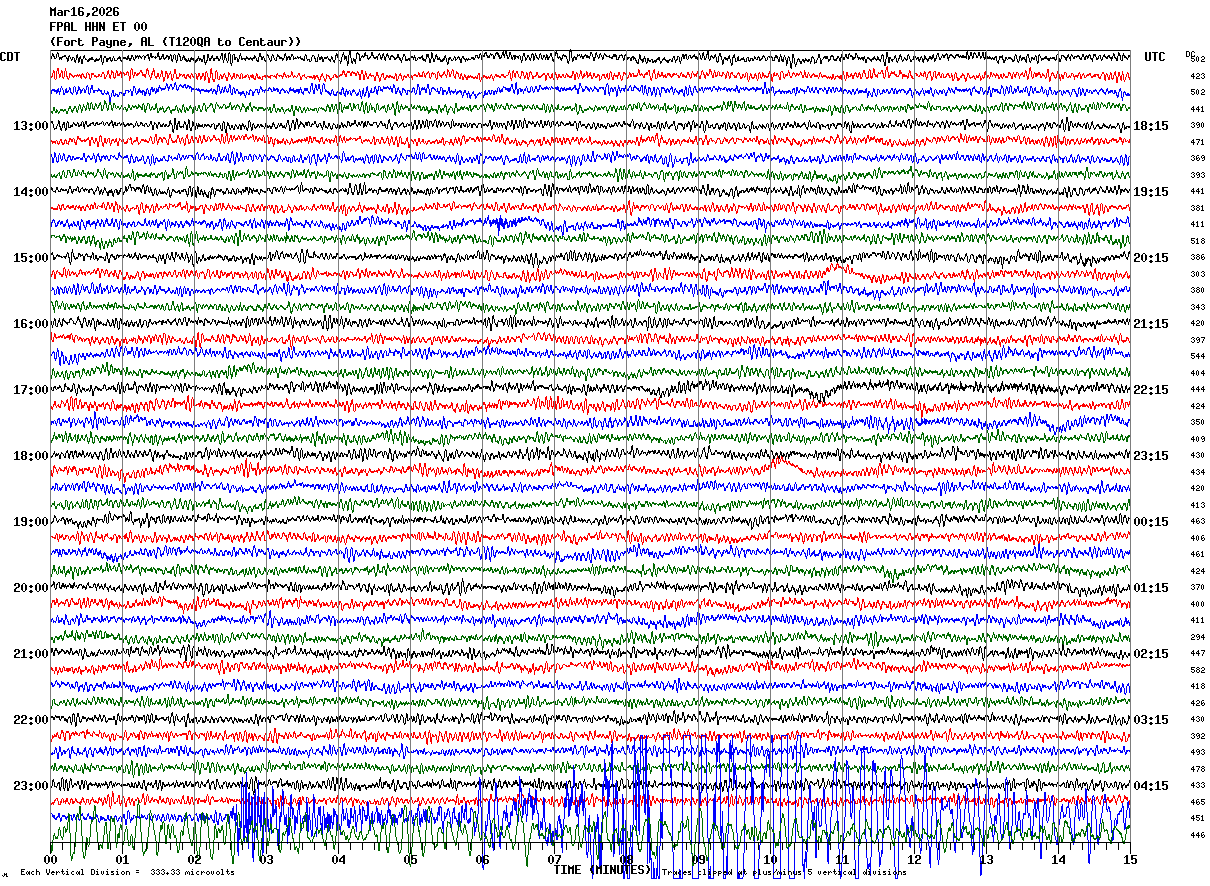Click the 19:00 CDT time label

tap(30, 522)
